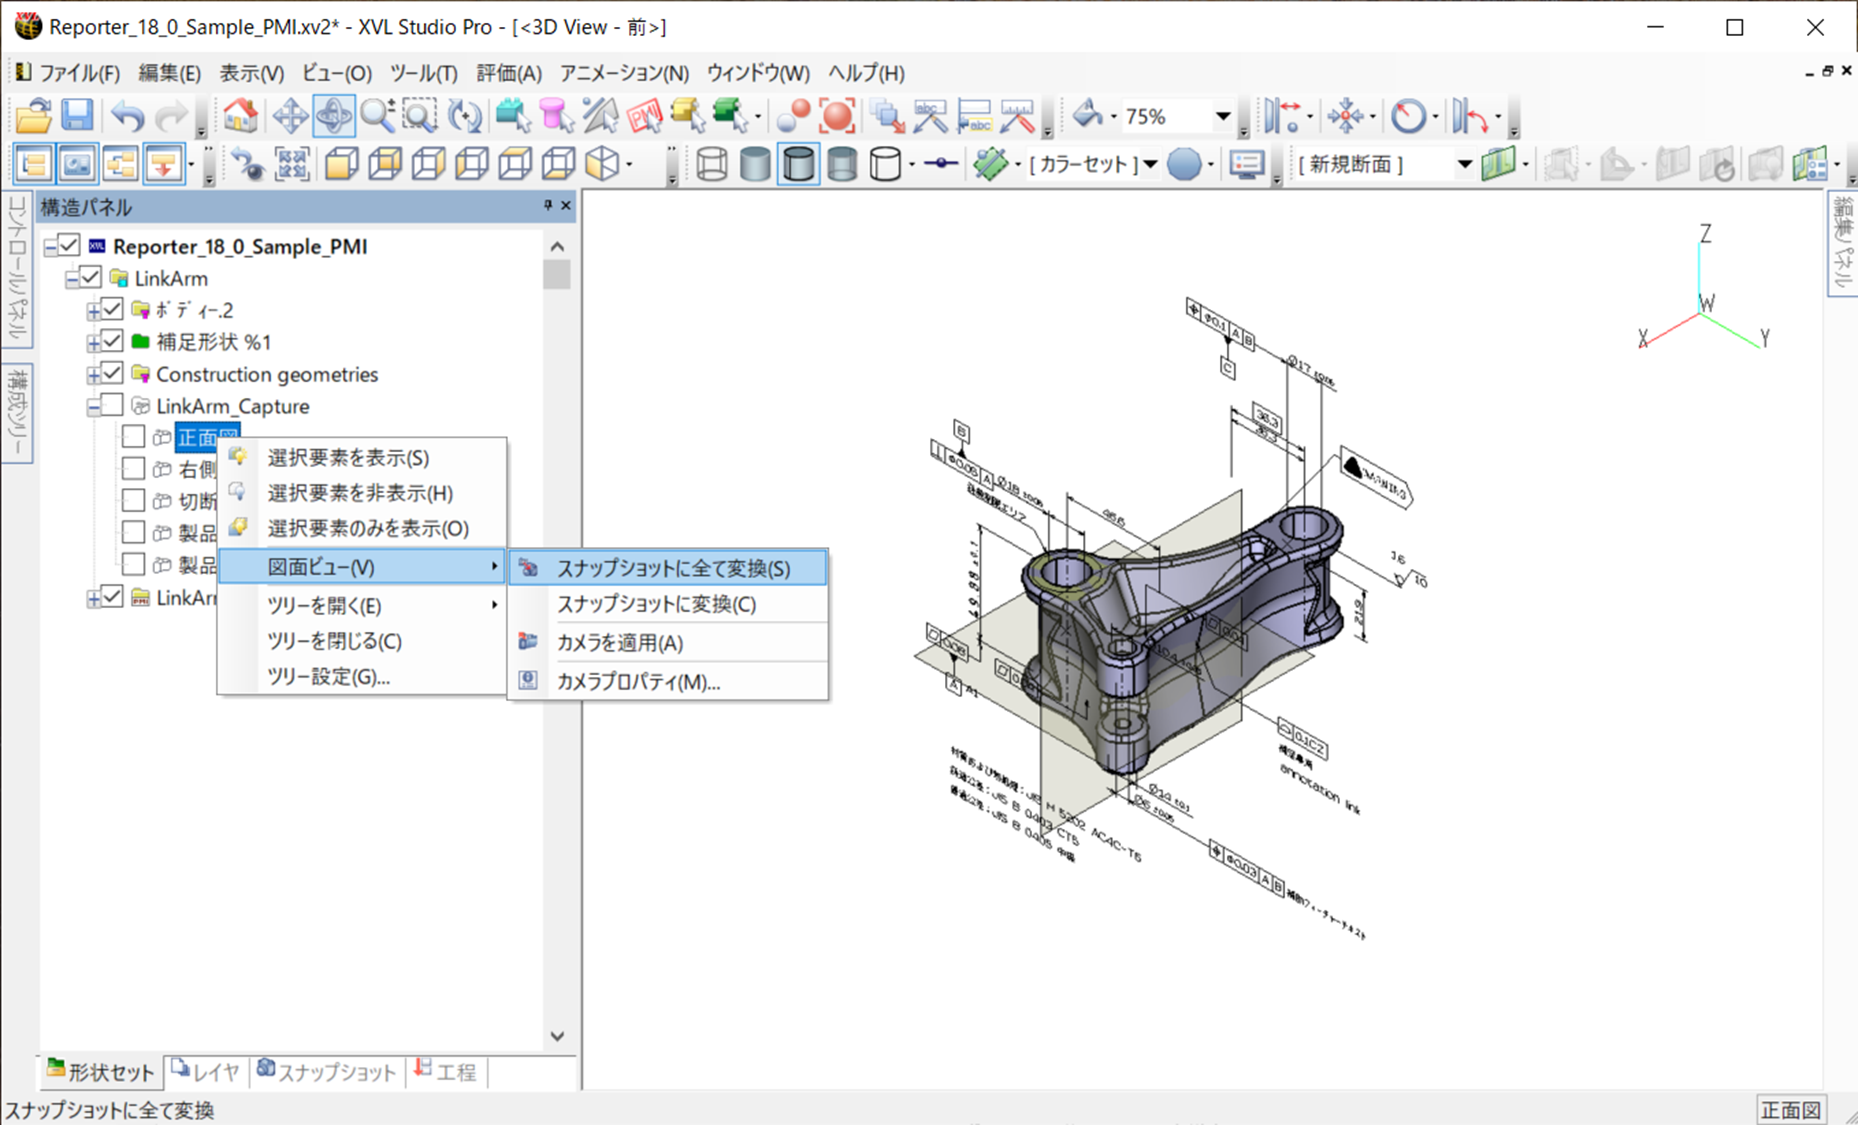
Task: Choose カメラプロパティ(M)... from submenu
Action: pyautogui.click(x=668, y=682)
